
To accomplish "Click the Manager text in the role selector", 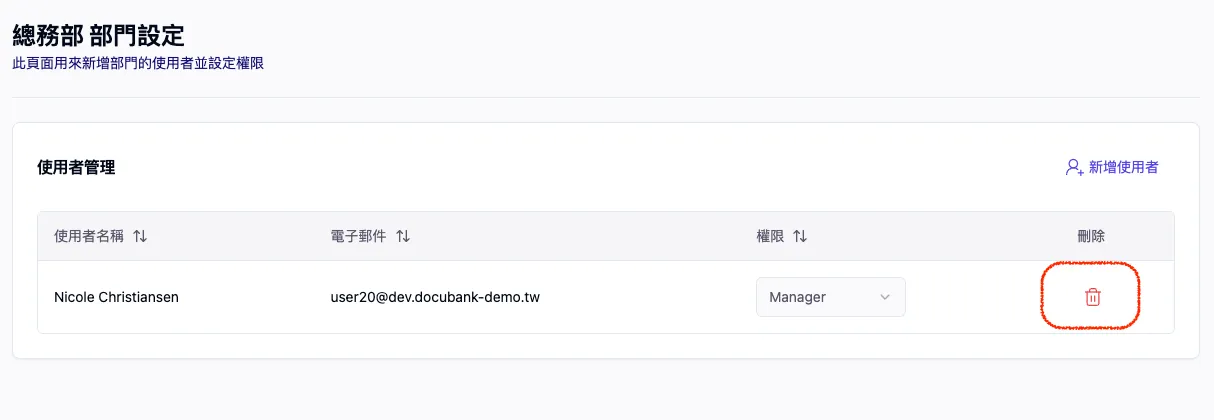I will point(797,297).
